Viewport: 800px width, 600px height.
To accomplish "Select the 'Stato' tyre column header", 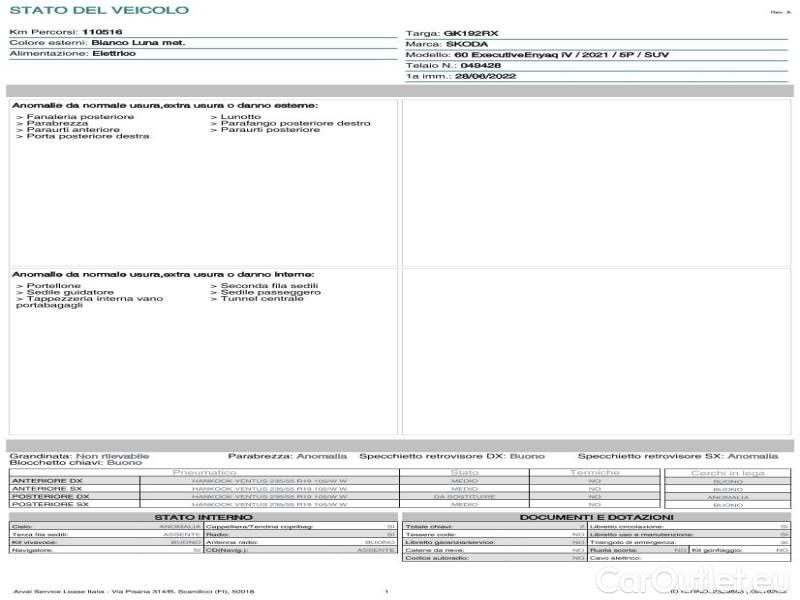I will [465, 473].
